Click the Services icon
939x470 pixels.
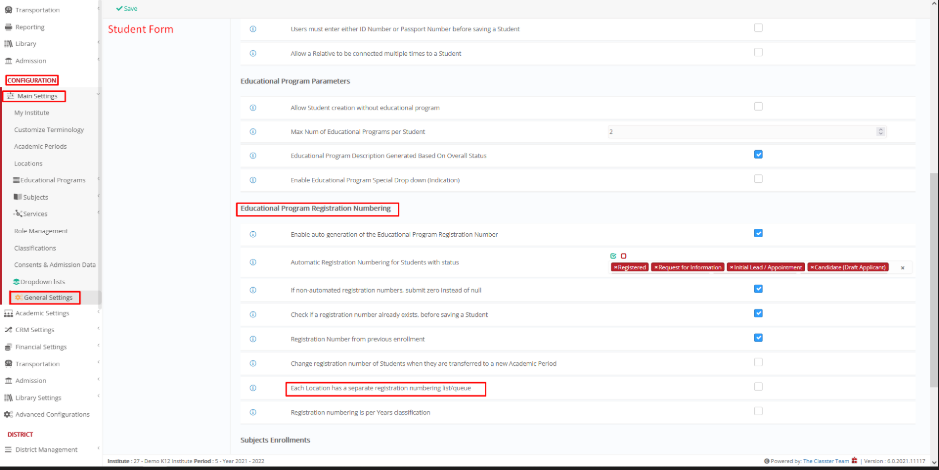point(18,214)
